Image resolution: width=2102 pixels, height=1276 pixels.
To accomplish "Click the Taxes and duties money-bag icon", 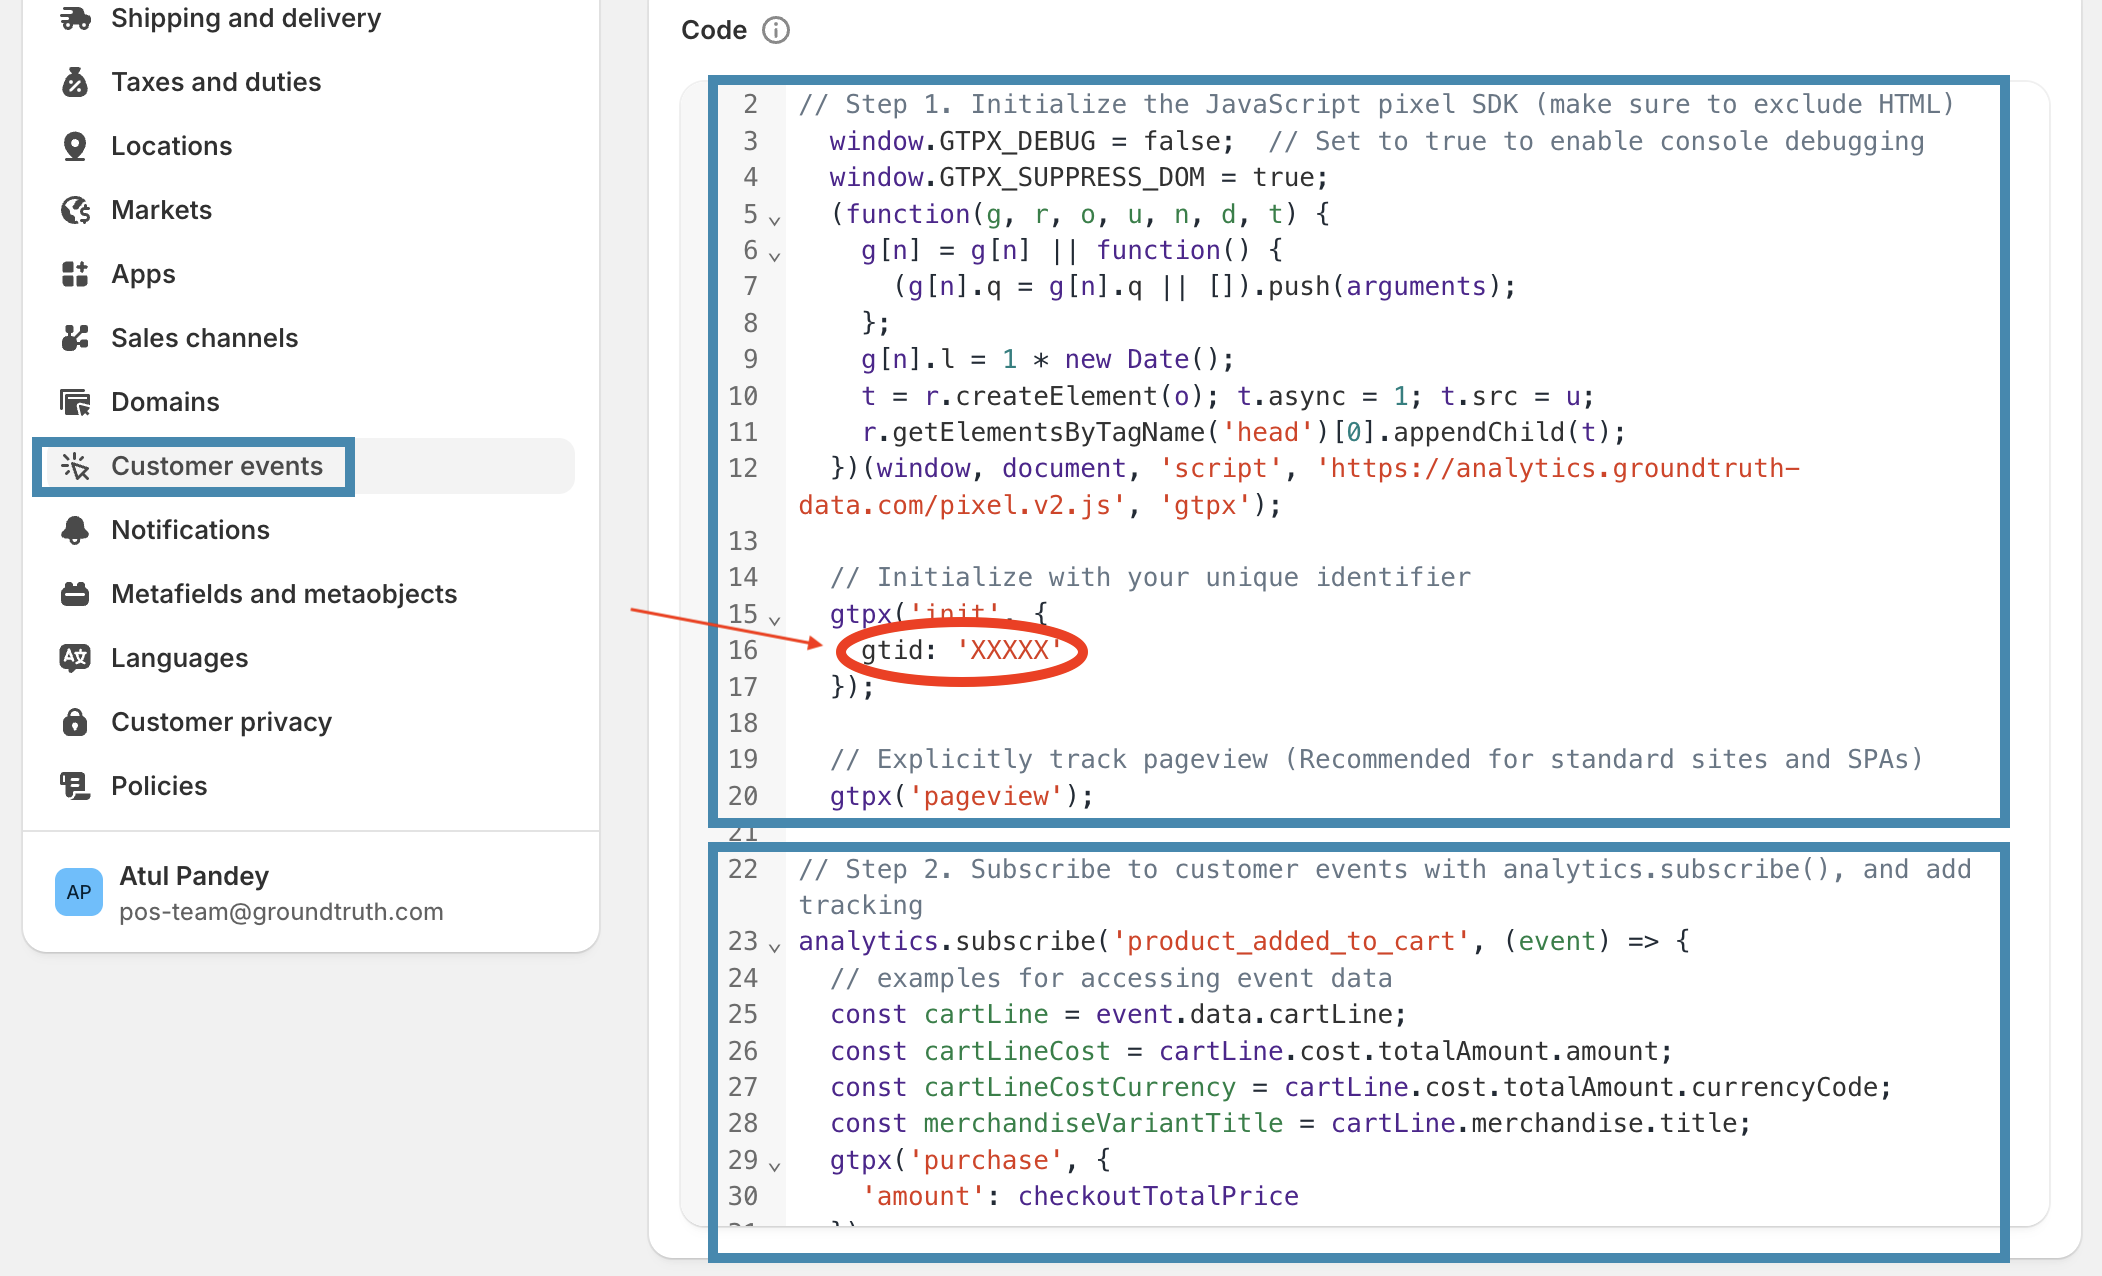I will click(x=75, y=83).
